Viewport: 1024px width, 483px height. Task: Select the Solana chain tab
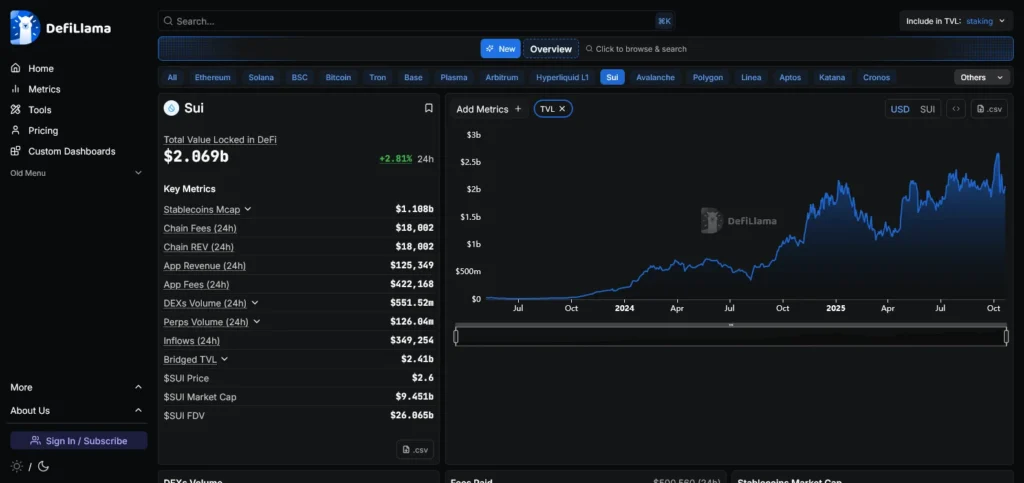pyautogui.click(x=261, y=77)
